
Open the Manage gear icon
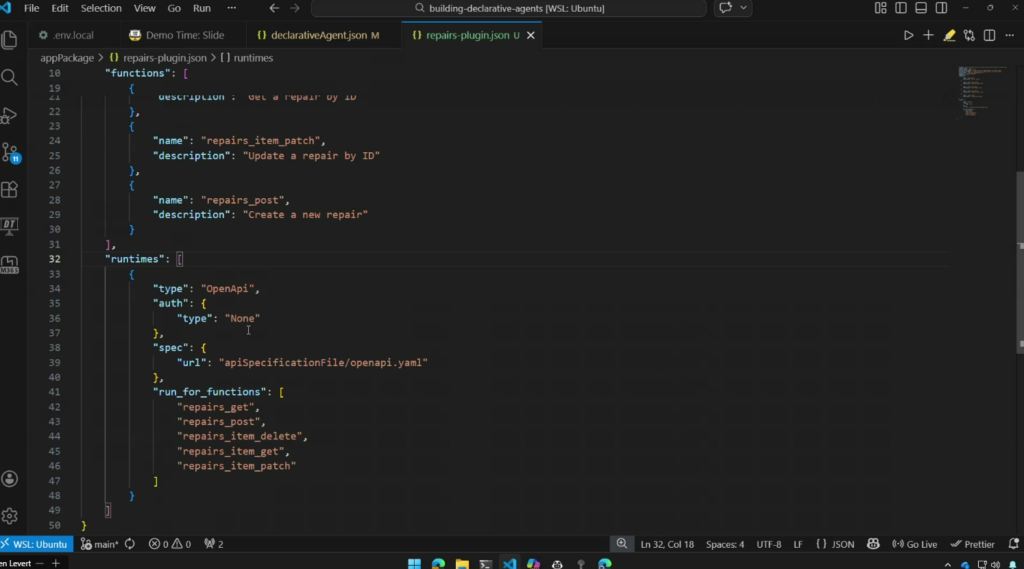coord(10,516)
